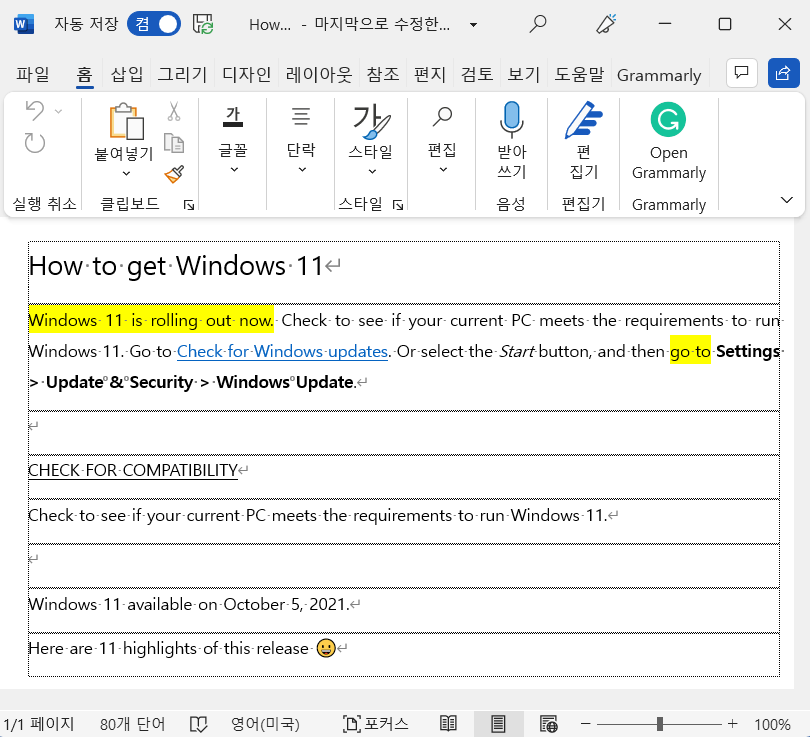Click the 1/1 페이지 page indicator

point(39,724)
